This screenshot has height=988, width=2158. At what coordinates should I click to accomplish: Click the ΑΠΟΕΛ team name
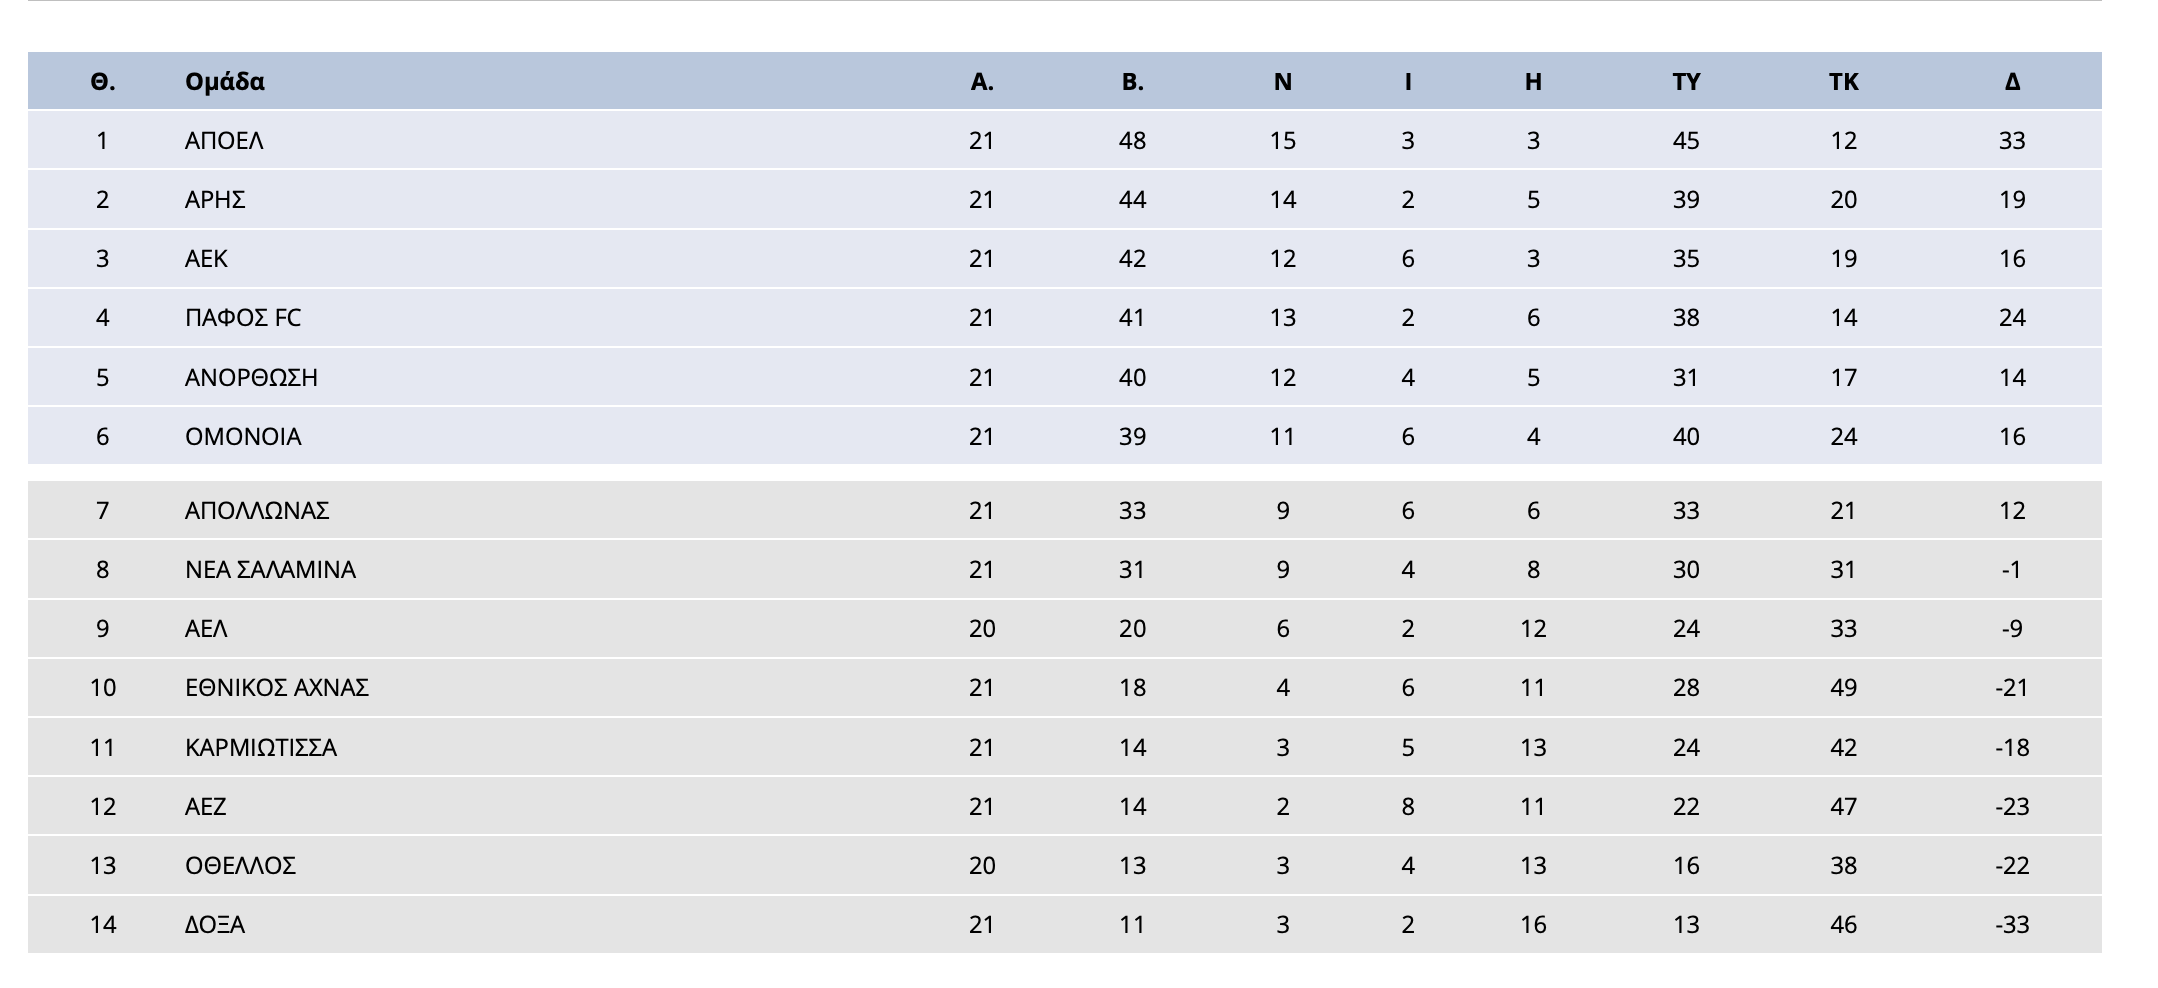click(224, 141)
